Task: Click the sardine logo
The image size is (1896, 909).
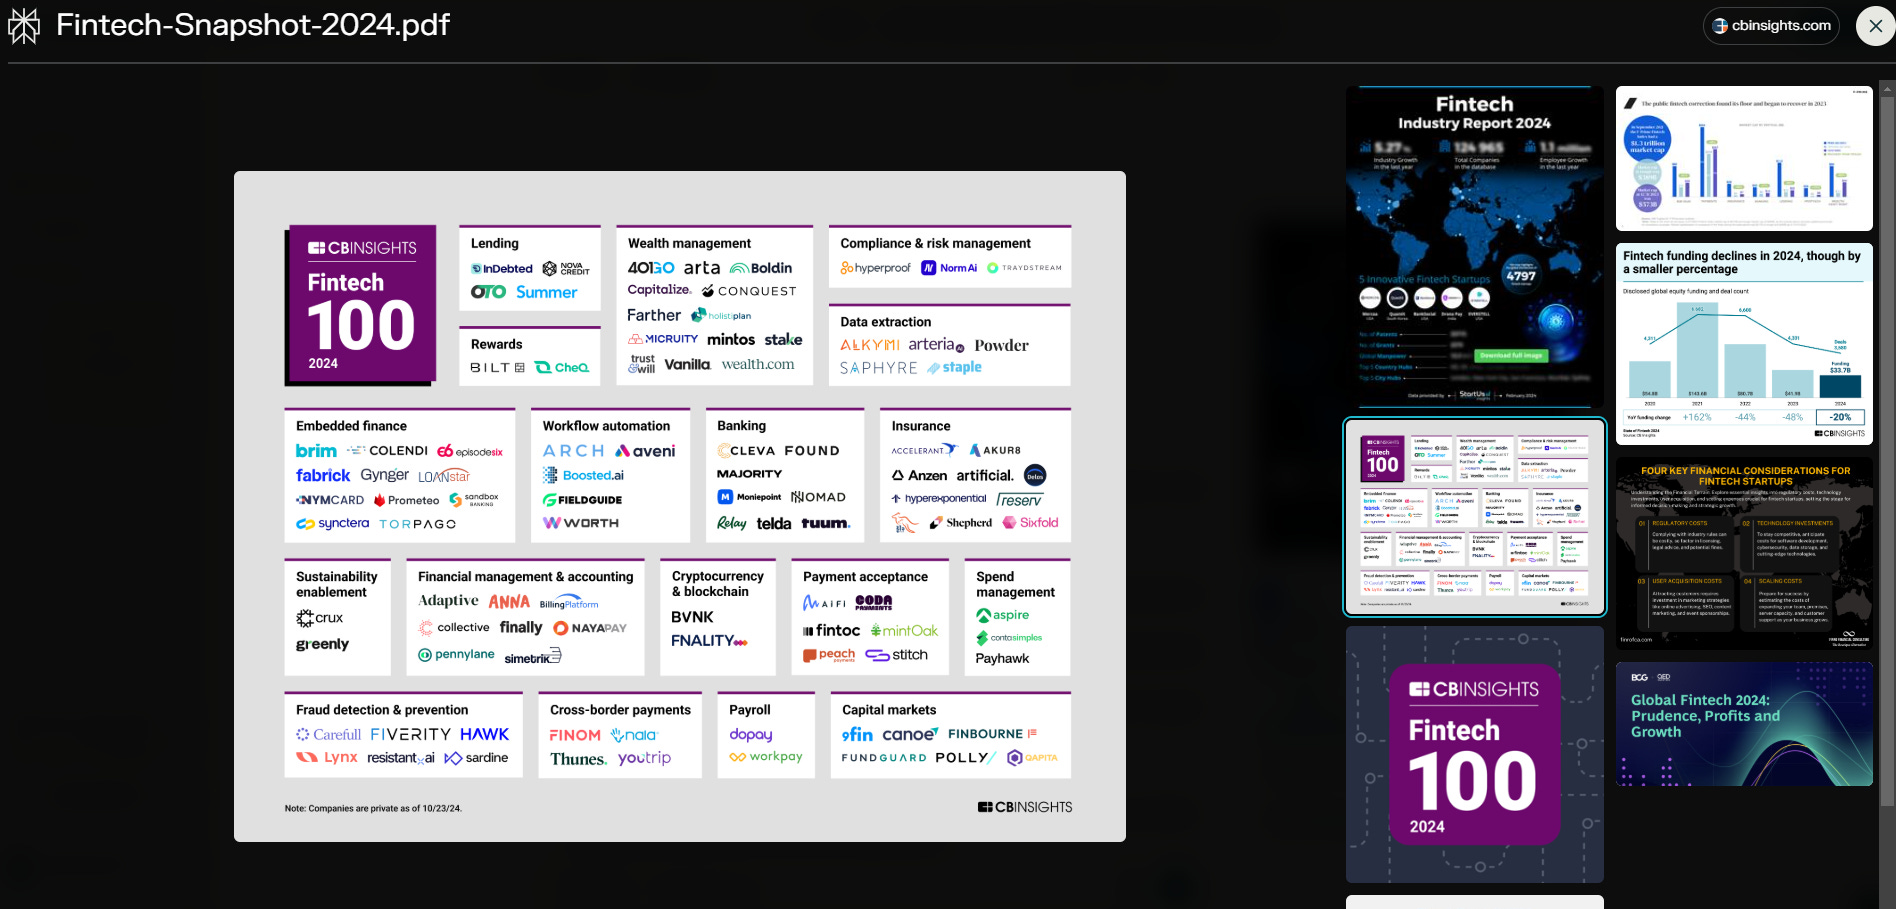Action: click(x=476, y=758)
